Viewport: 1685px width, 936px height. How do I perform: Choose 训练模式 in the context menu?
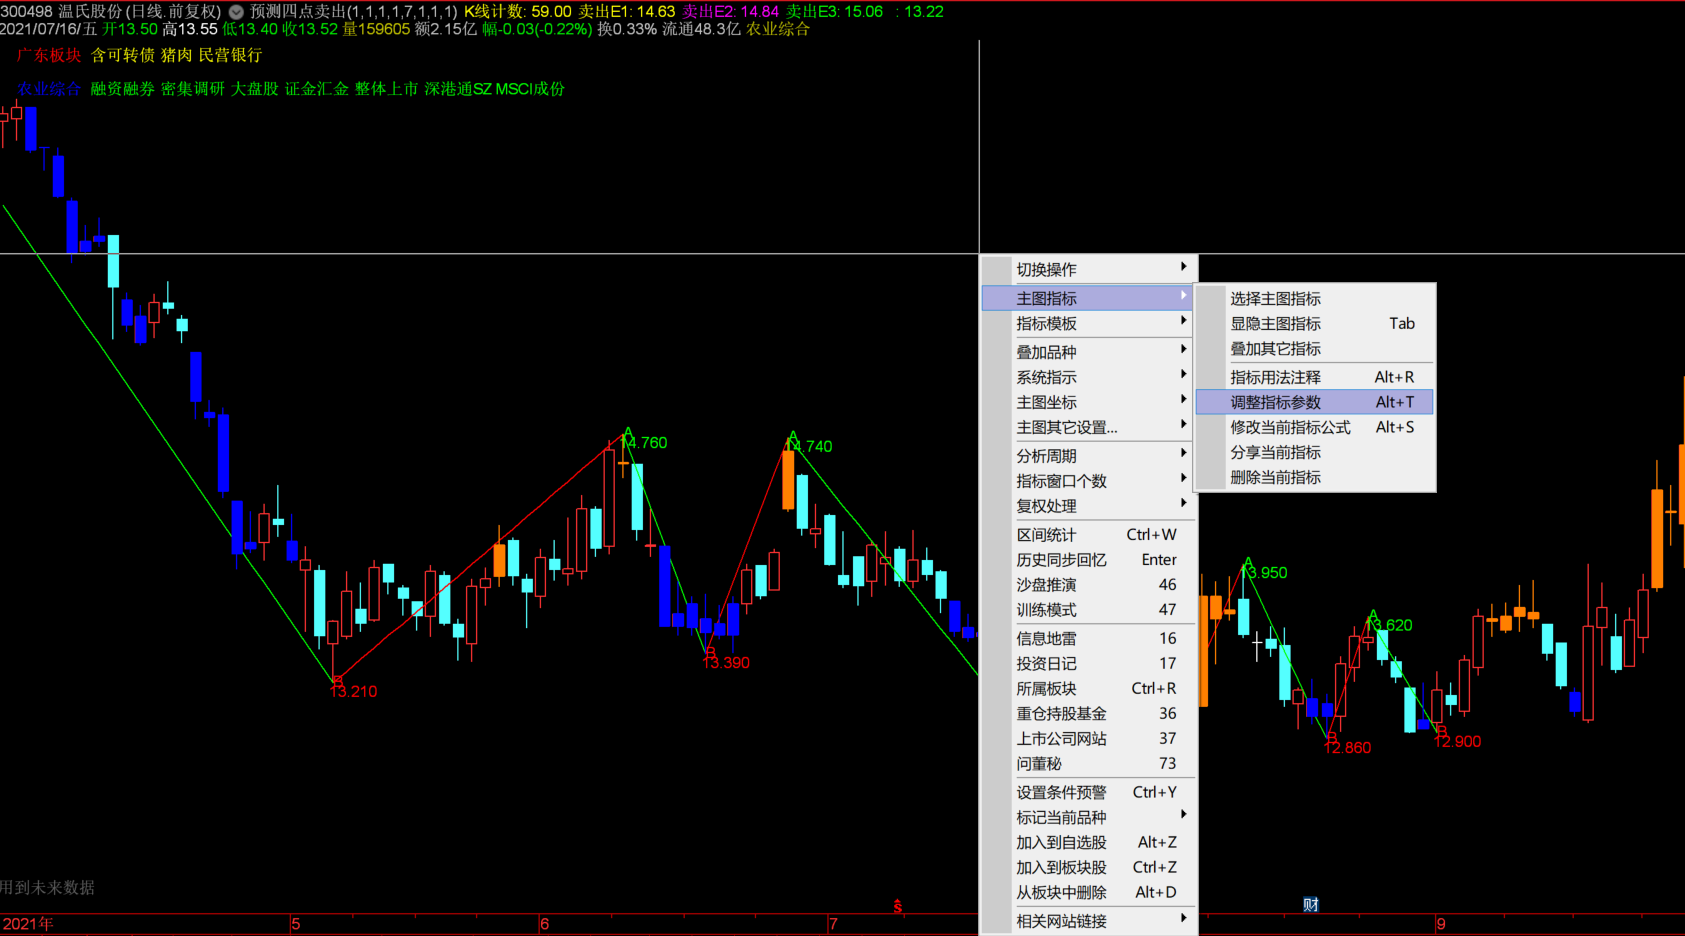coord(1089,610)
